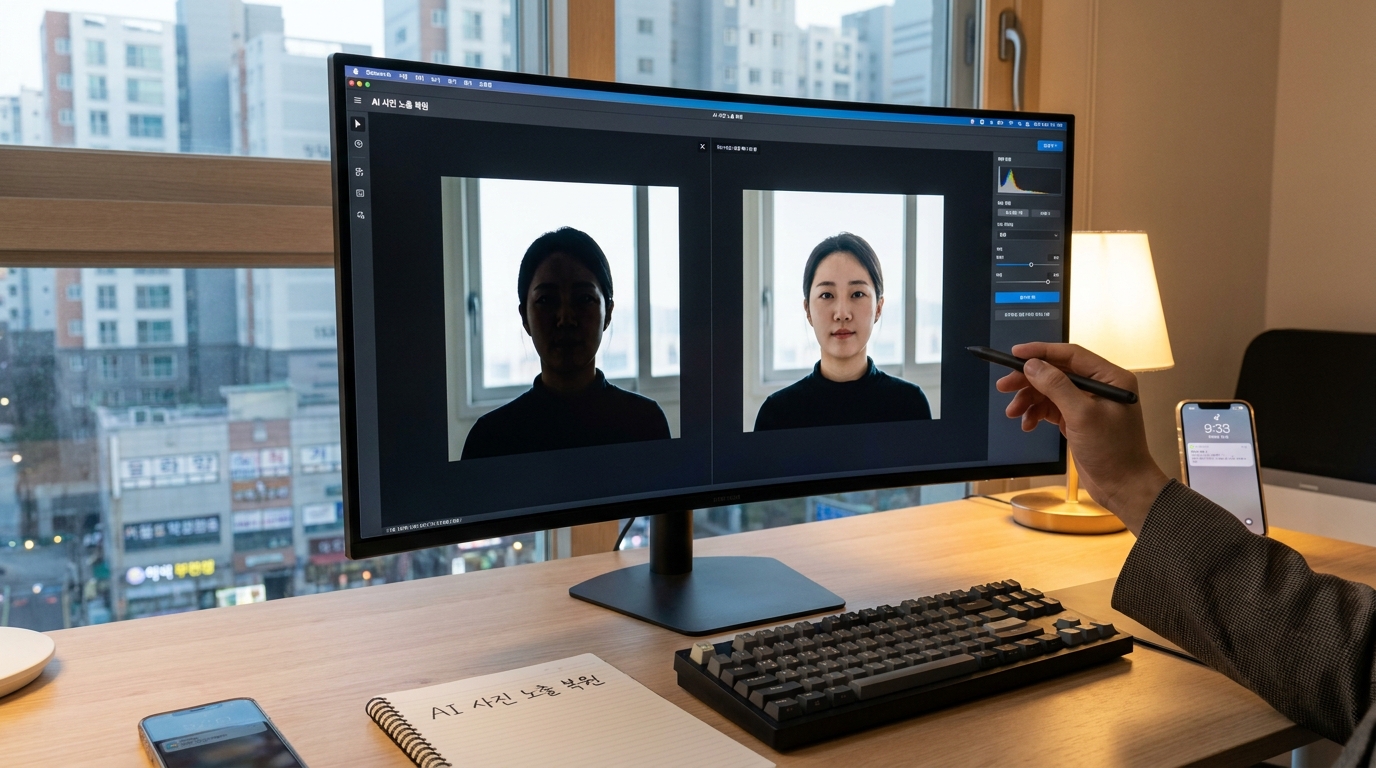
Task: Open the Apple menu in the menu bar
Action: tap(355, 72)
